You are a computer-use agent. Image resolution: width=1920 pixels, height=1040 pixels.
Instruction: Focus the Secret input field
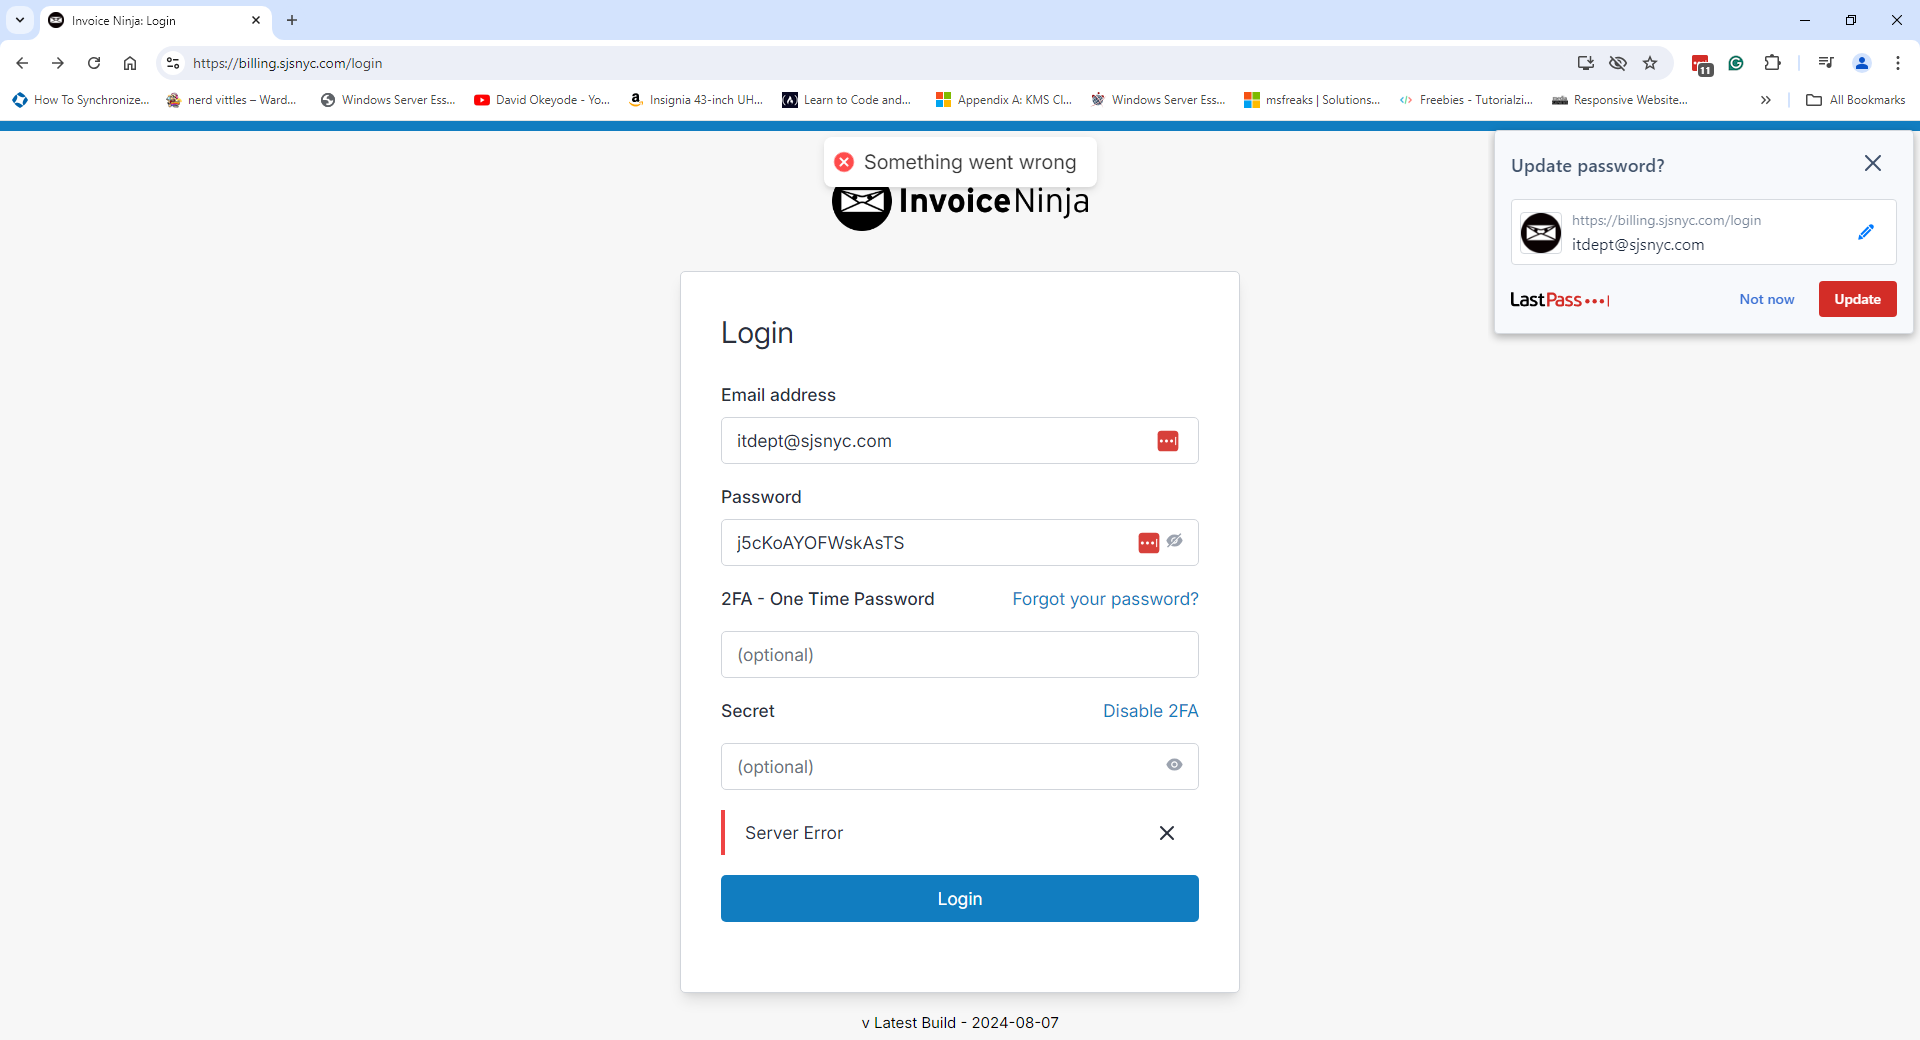960,767
